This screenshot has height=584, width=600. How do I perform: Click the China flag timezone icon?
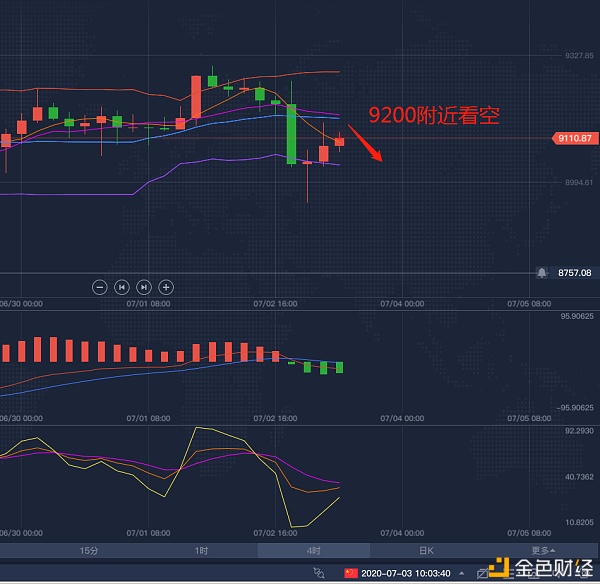(350, 573)
